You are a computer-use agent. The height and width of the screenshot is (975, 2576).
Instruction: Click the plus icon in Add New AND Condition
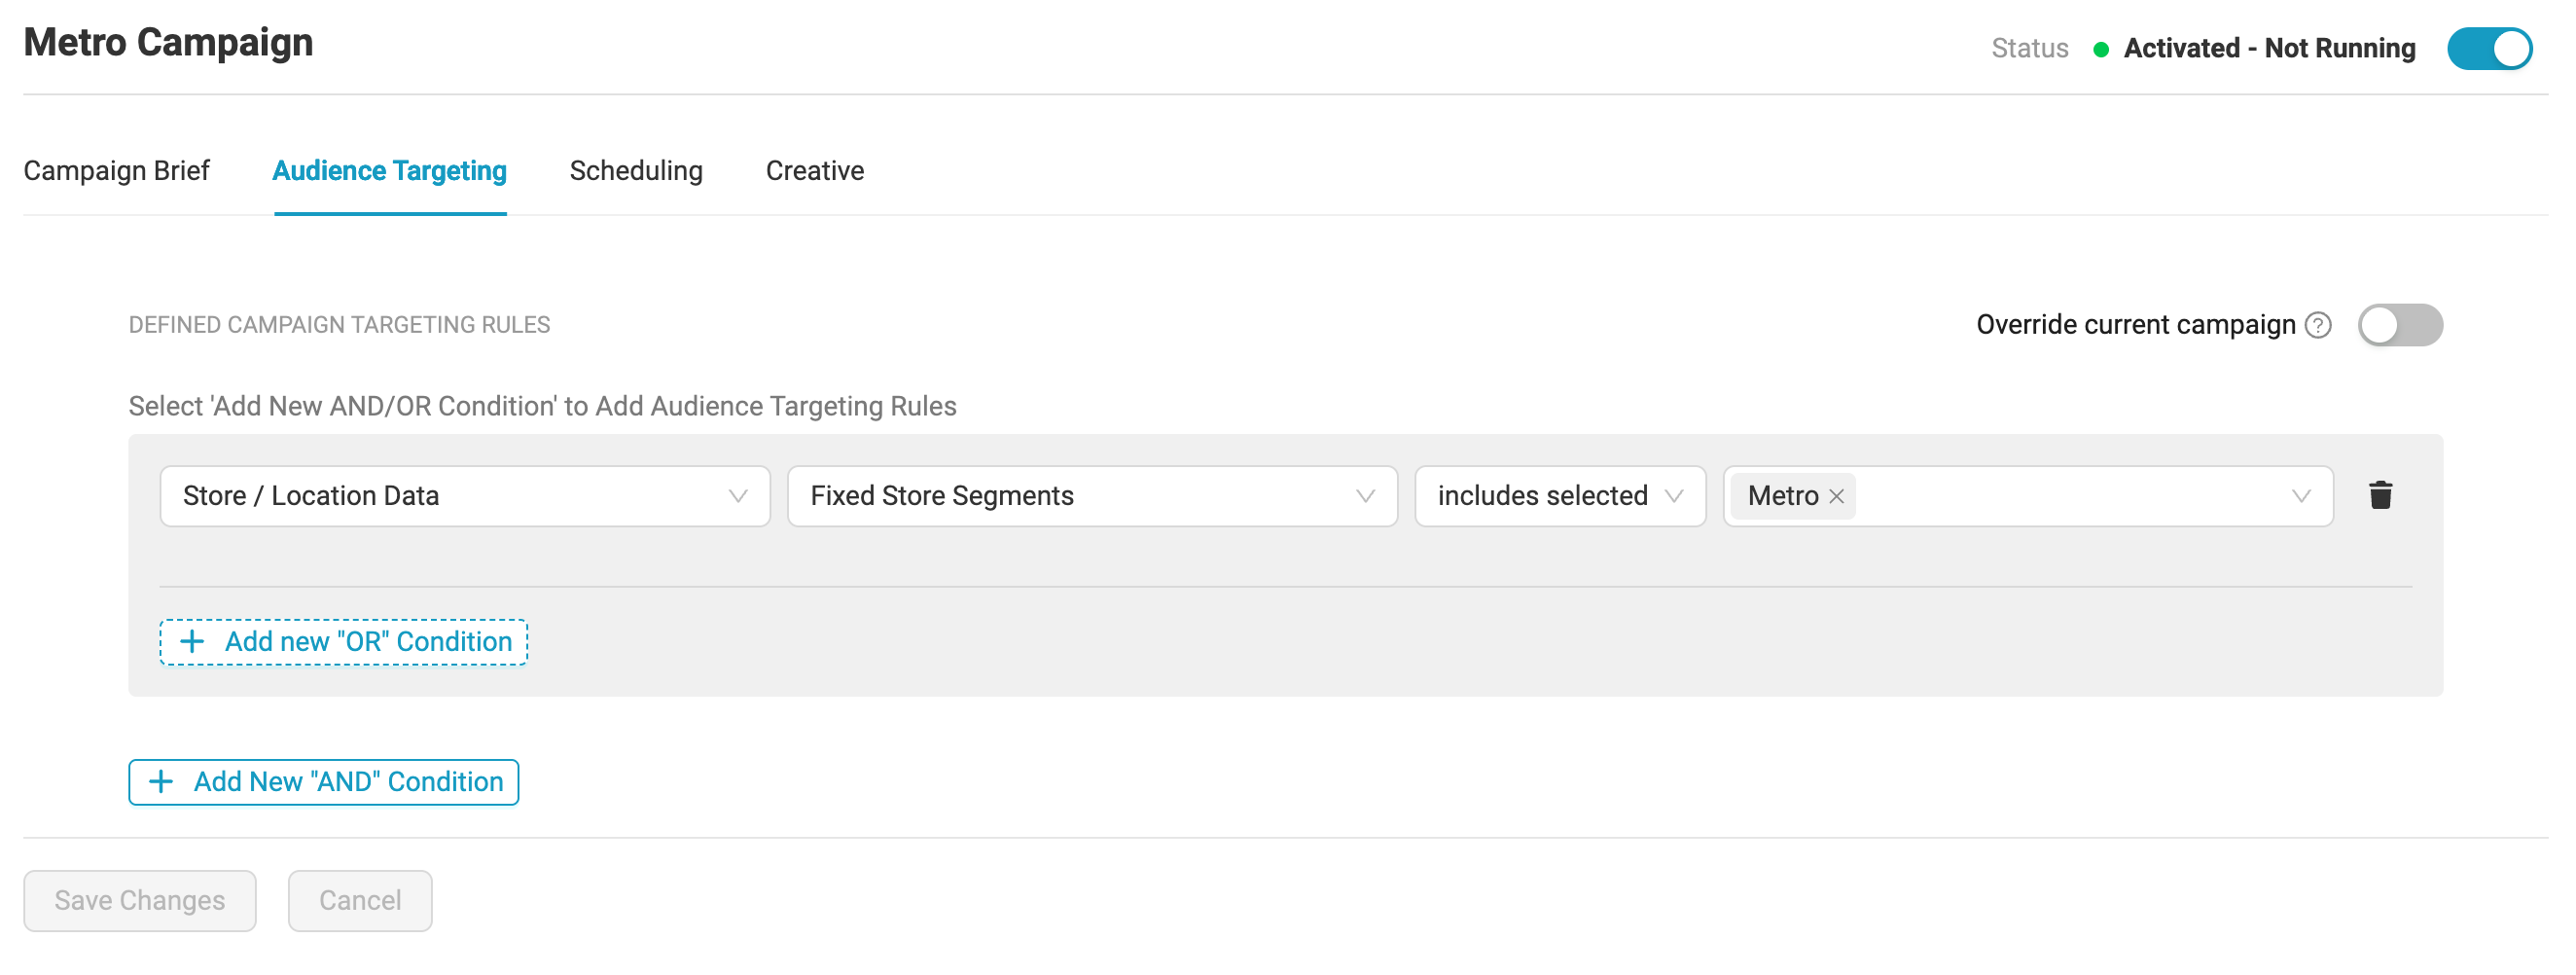click(161, 782)
